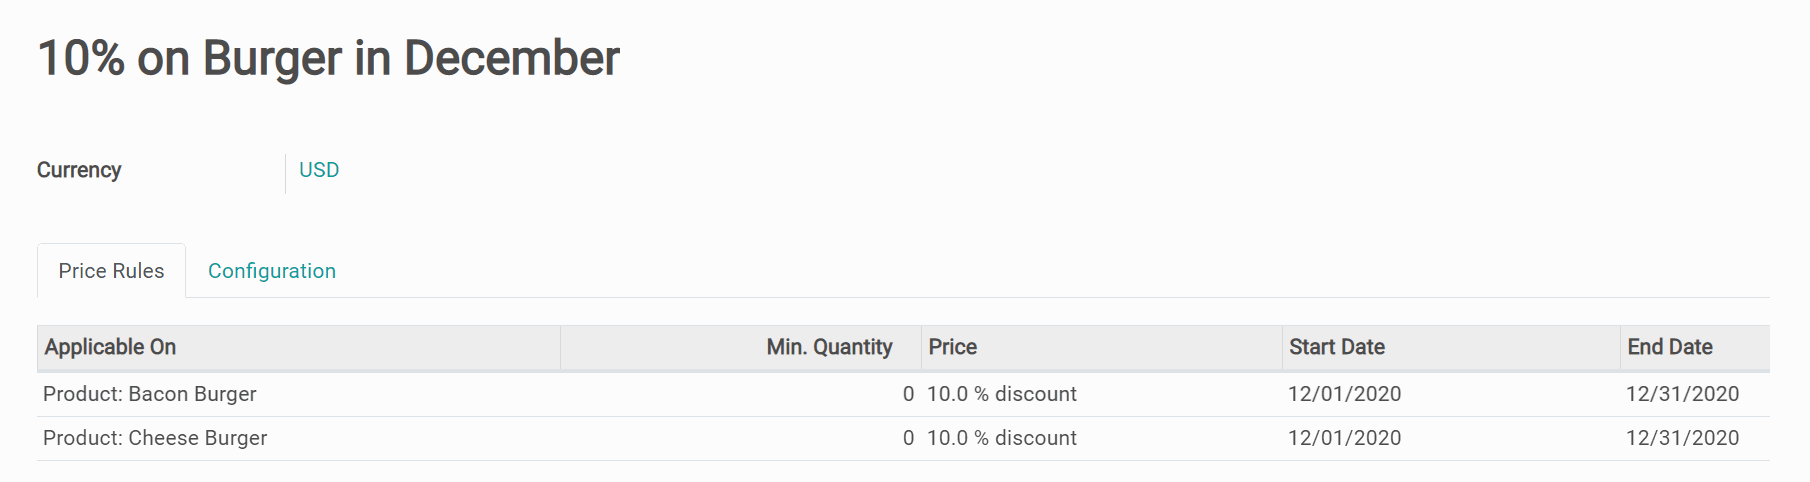Click Cheese Burger start date 12/01/2020

pyautogui.click(x=1345, y=438)
